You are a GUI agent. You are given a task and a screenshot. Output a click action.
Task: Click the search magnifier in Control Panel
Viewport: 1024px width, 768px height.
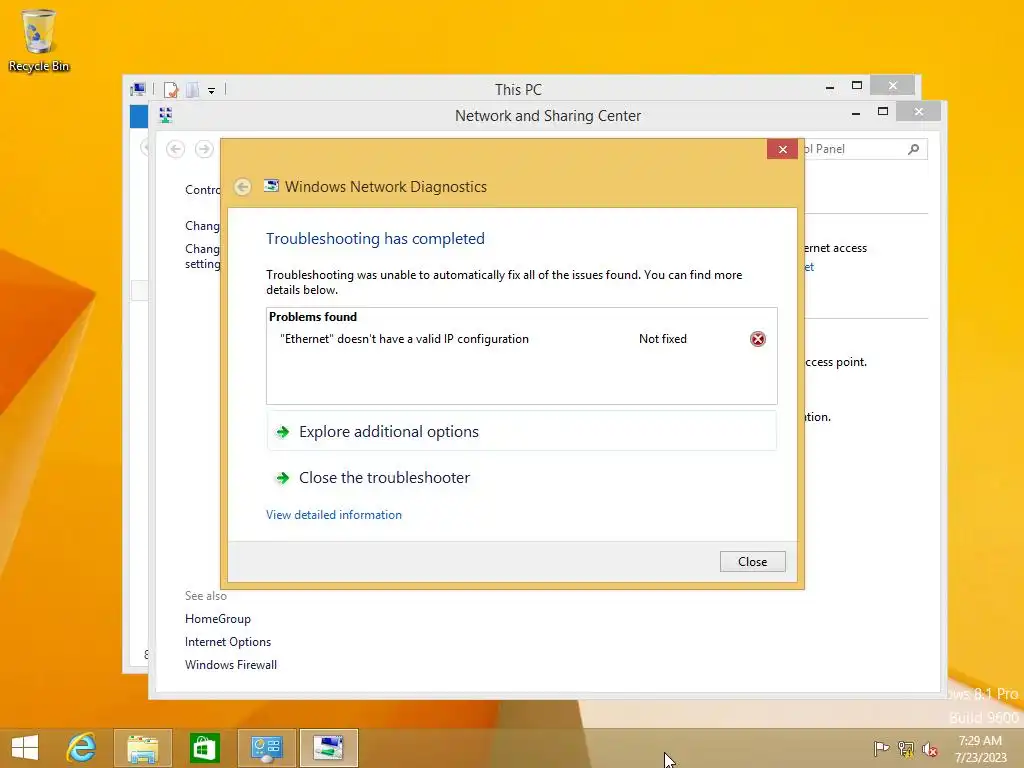pyautogui.click(x=914, y=149)
